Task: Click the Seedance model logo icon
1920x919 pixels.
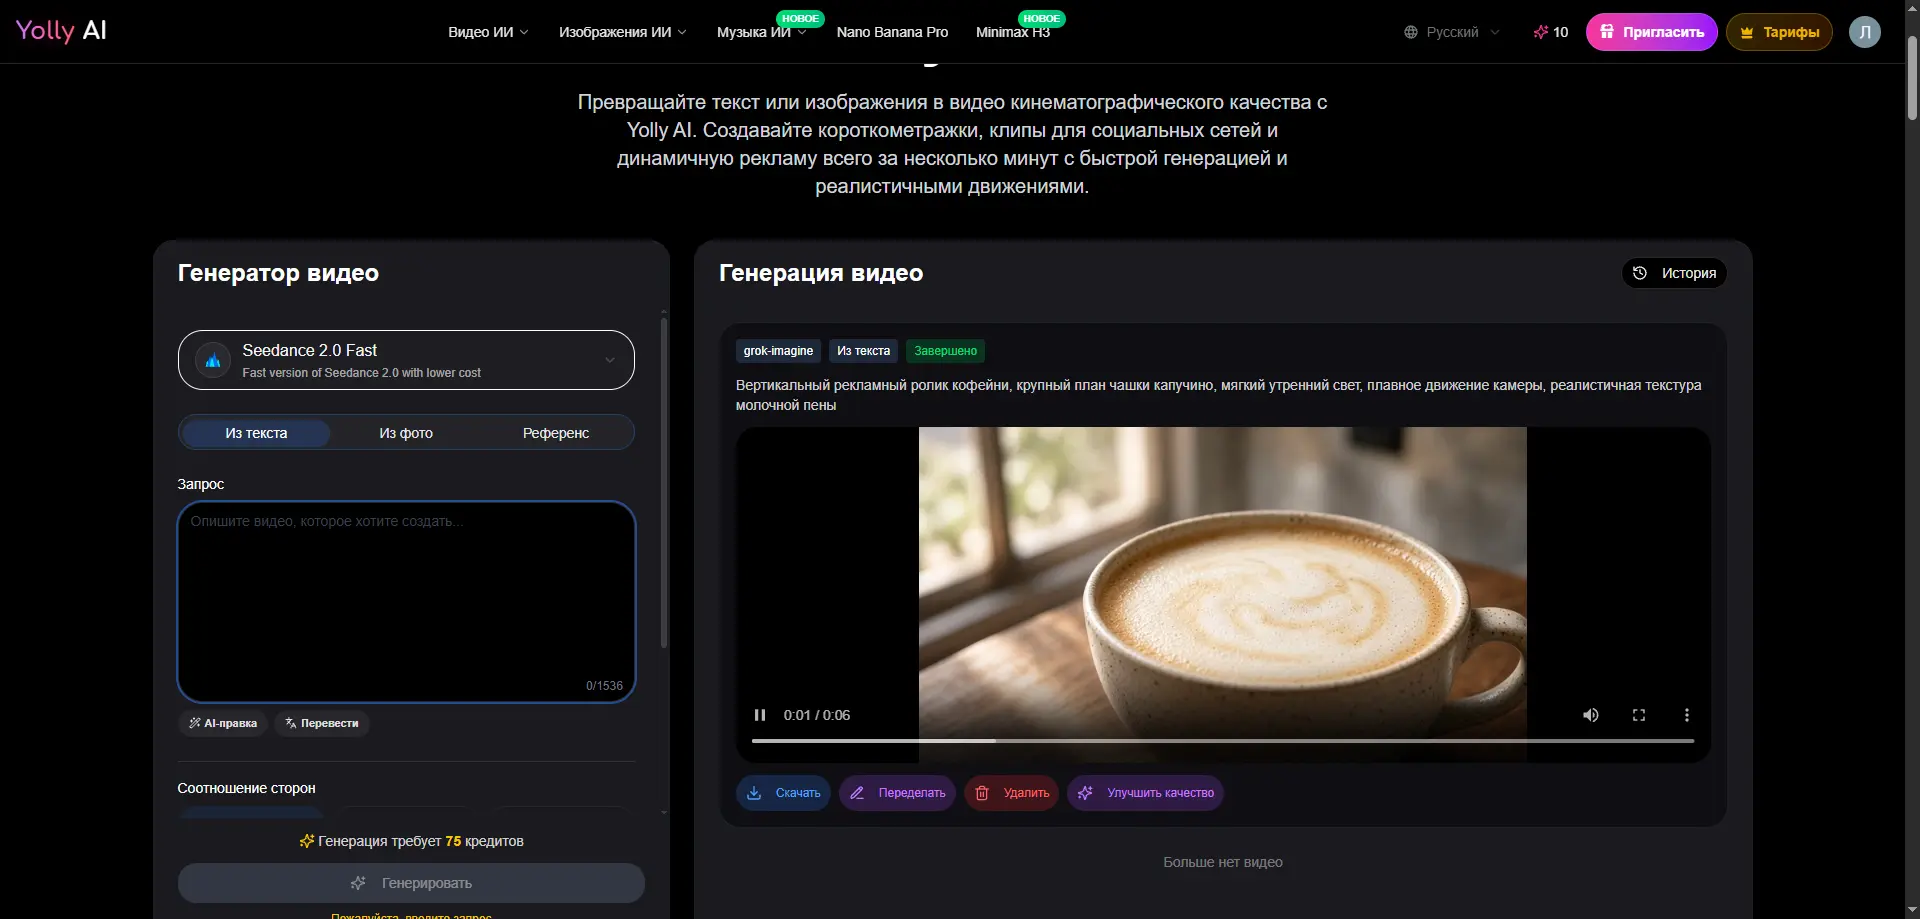Action: [213, 361]
